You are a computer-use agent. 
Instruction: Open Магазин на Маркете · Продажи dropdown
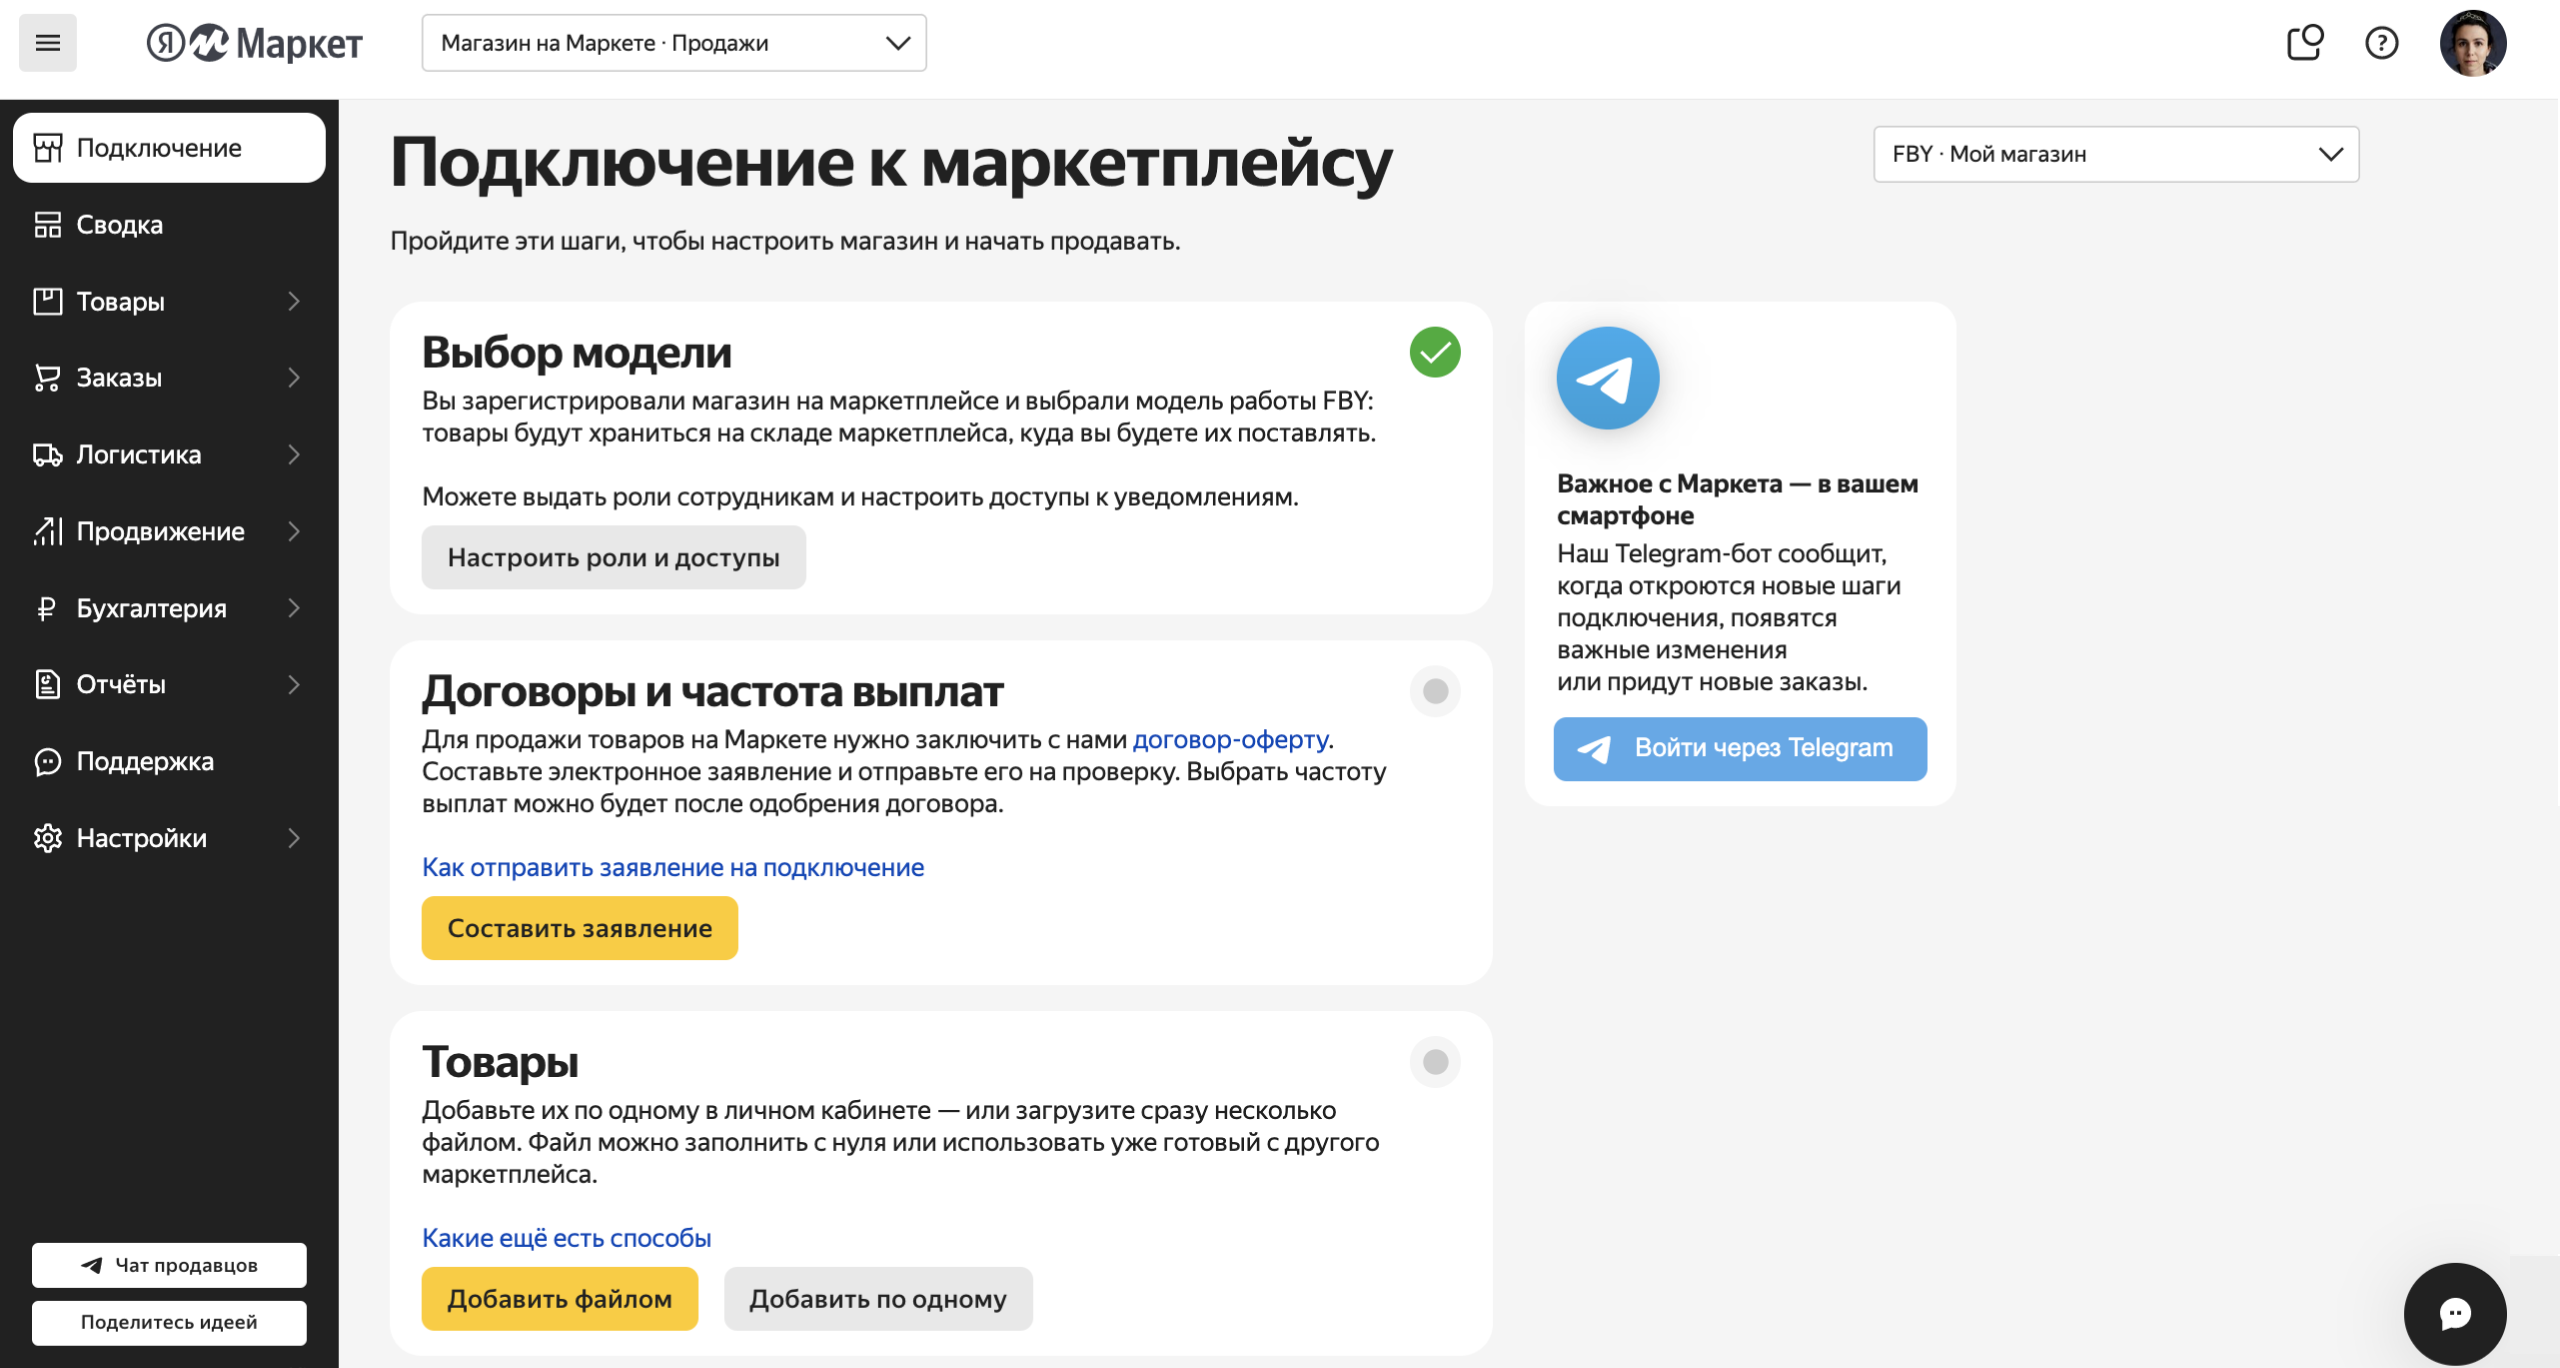pos(674,43)
